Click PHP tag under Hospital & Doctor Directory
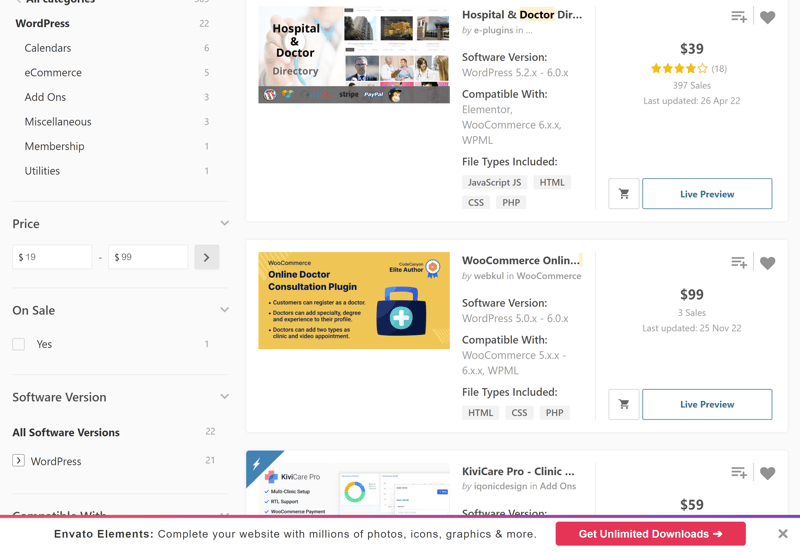Viewport: 800px width, 553px height. [511, 203]
